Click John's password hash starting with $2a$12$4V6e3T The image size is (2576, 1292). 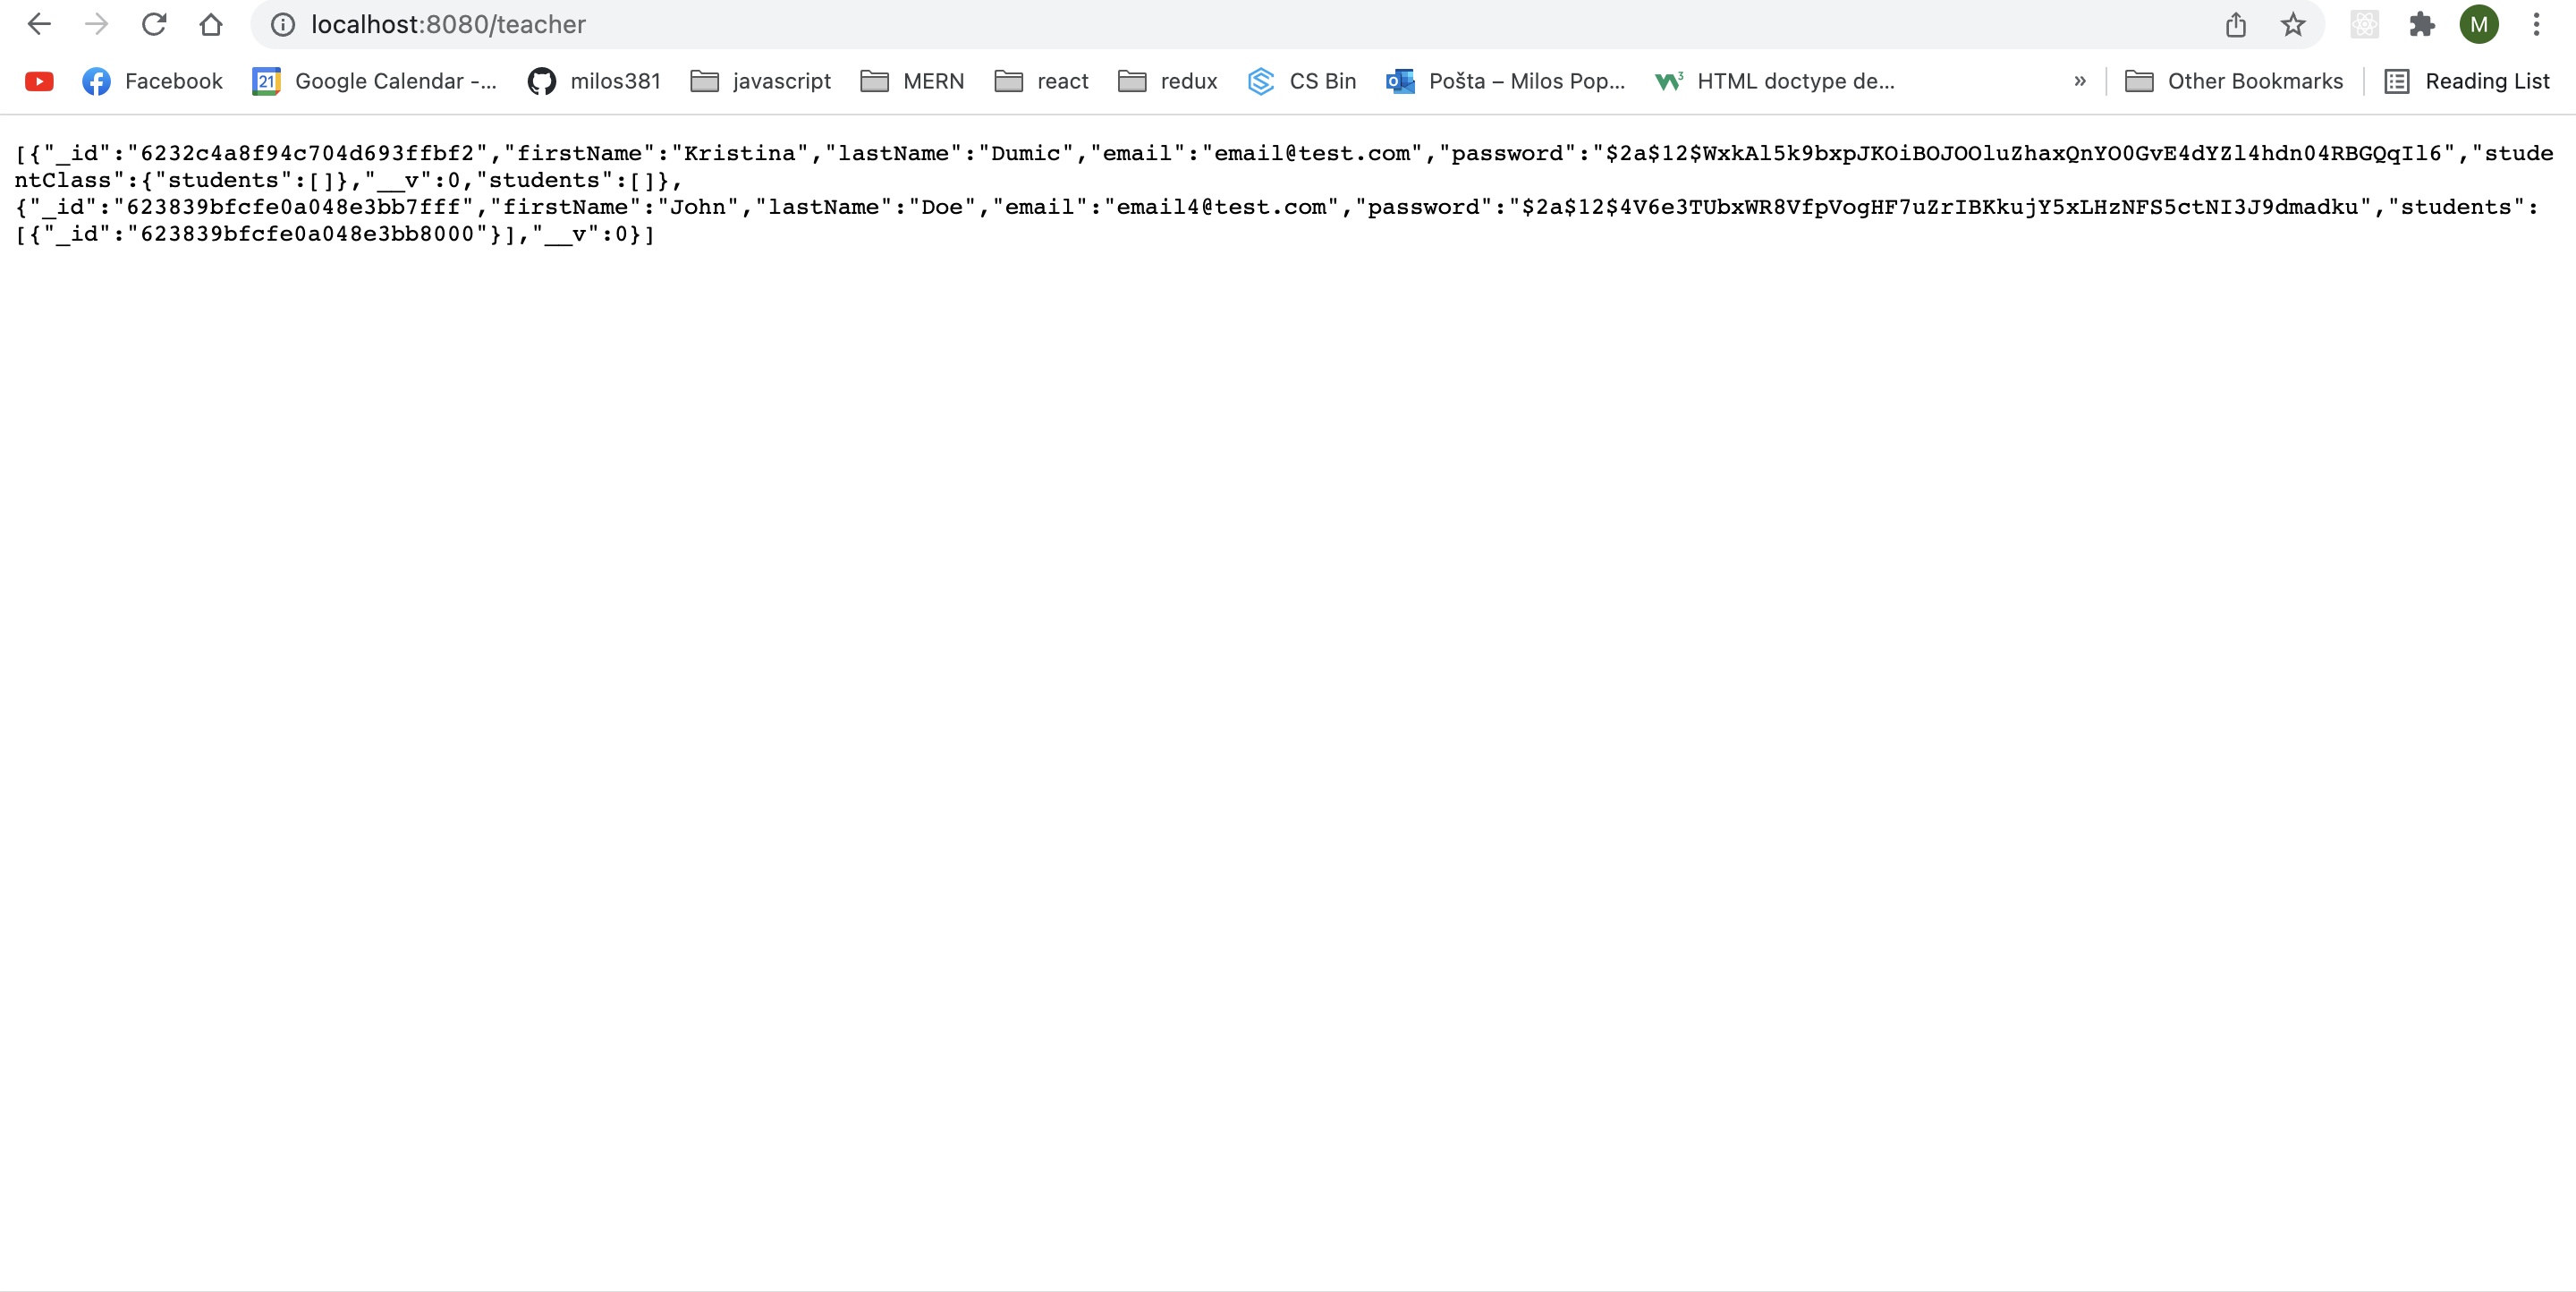click(x=1940, y=207)
